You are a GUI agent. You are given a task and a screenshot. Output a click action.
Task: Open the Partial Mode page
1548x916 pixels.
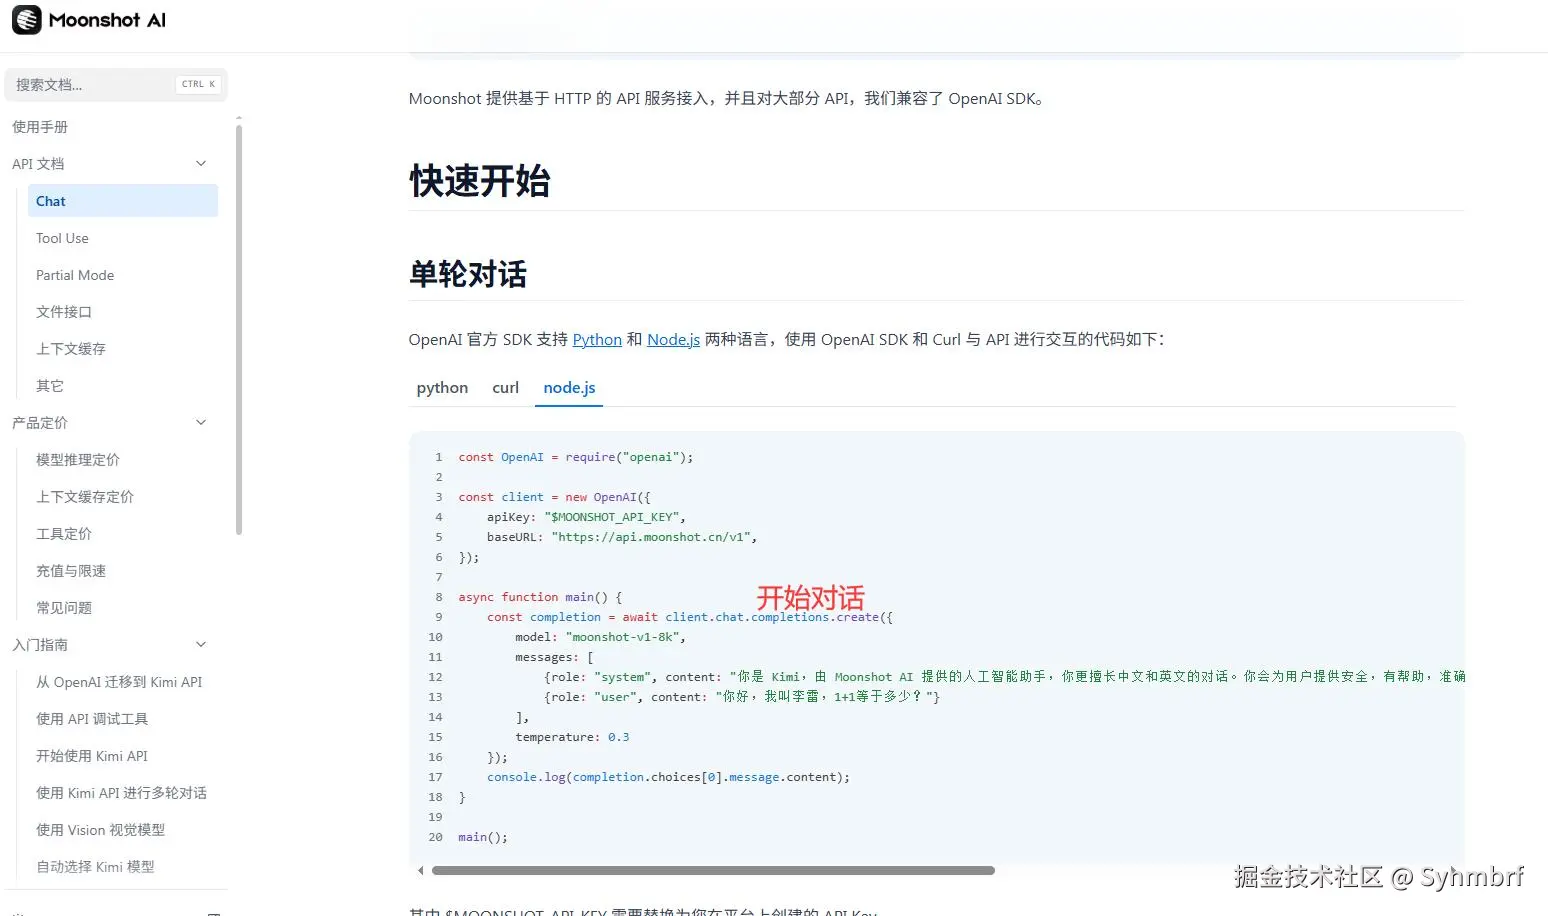pyautogui.click(x=75, y=275)
